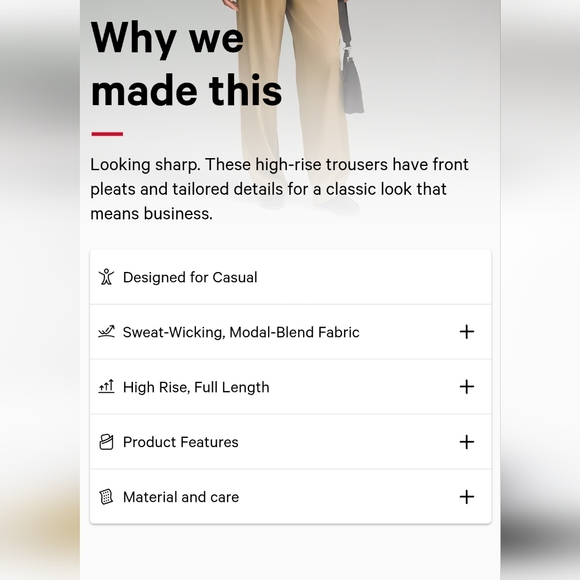Viewport: 580px width, 580px height.
Task: Expand High Rise, Full Length plus icon
Action: pos(467,387)
